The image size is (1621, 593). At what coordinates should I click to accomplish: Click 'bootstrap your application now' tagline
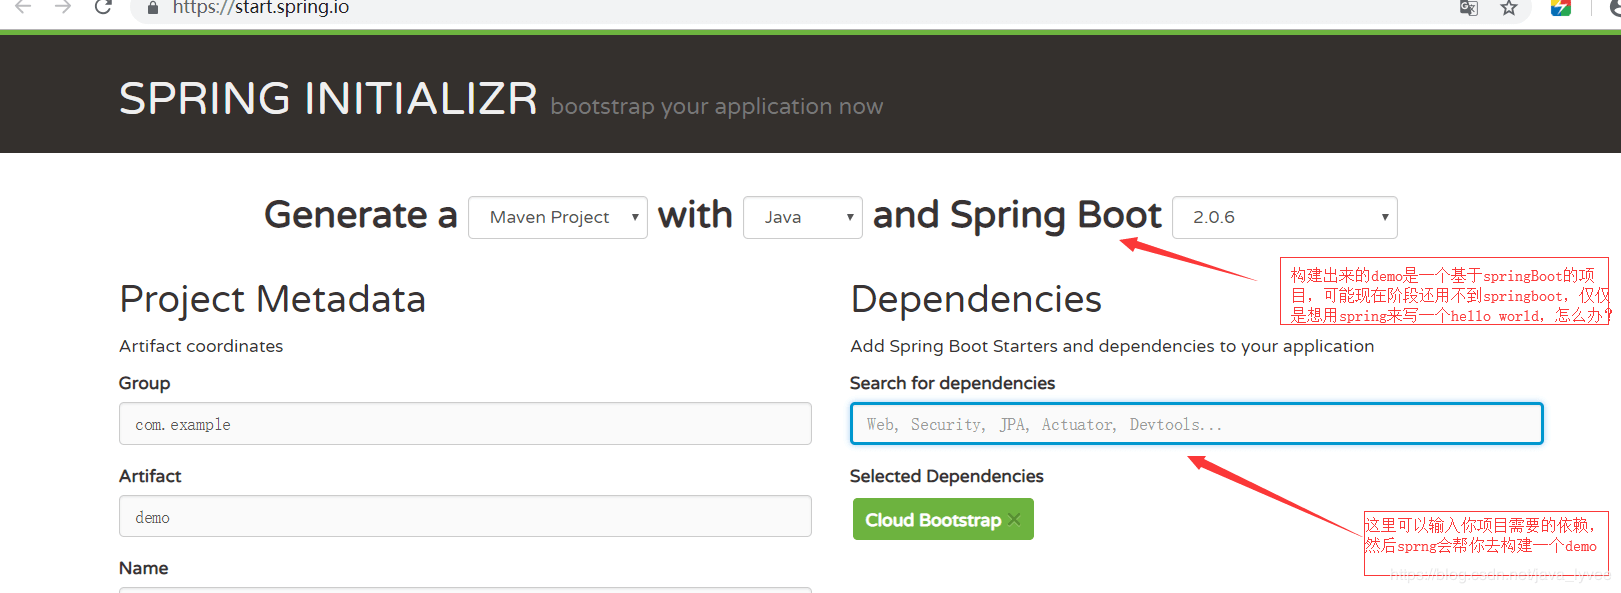point(717,106)
